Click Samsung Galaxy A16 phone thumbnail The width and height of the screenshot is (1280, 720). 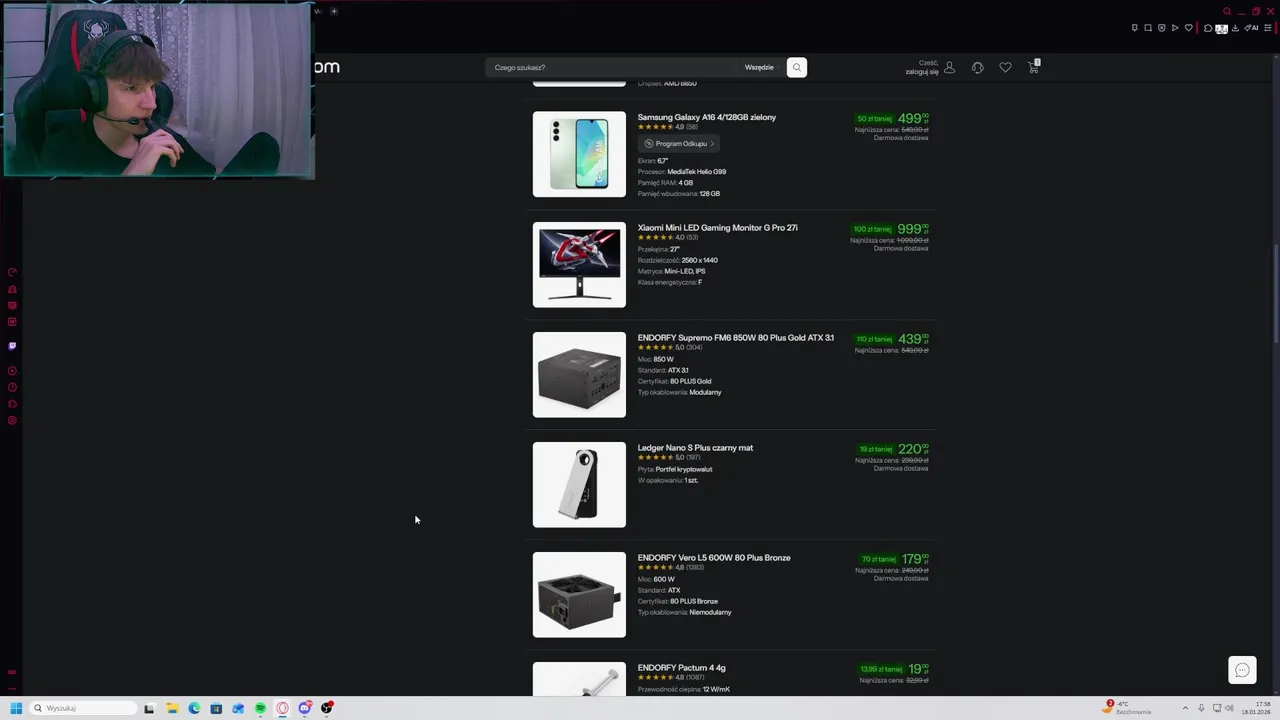coord(579,154)
